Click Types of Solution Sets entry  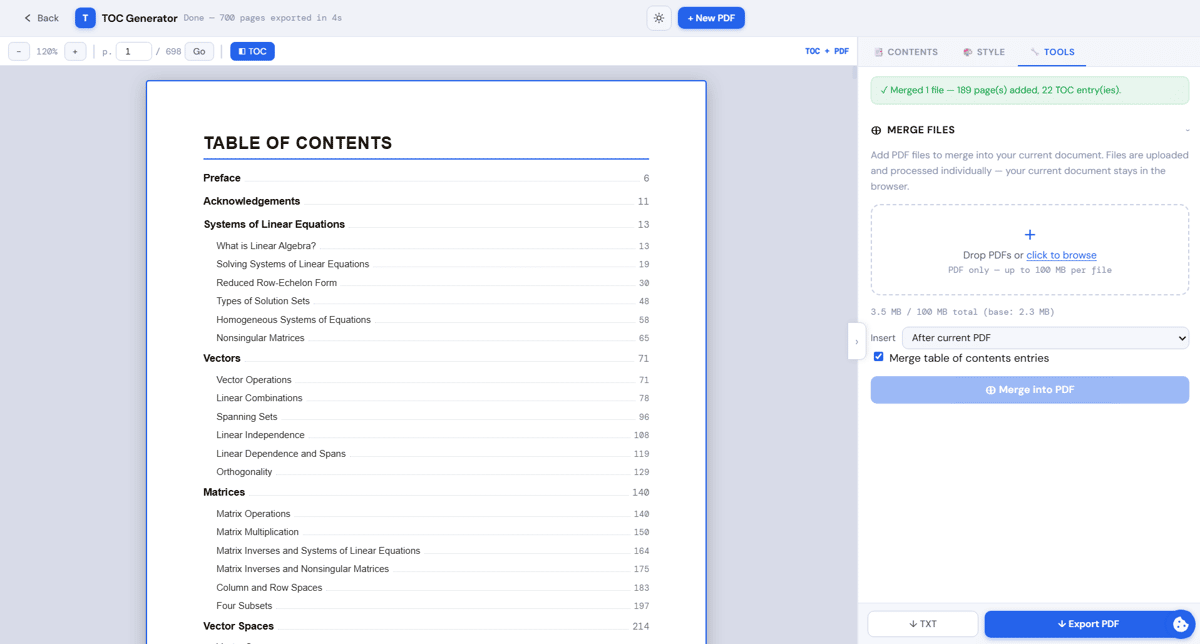coord(433,301)
